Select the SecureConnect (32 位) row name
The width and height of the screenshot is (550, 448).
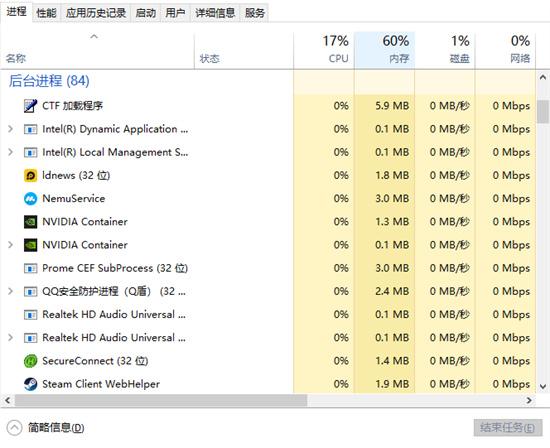[x=95, y=361]
